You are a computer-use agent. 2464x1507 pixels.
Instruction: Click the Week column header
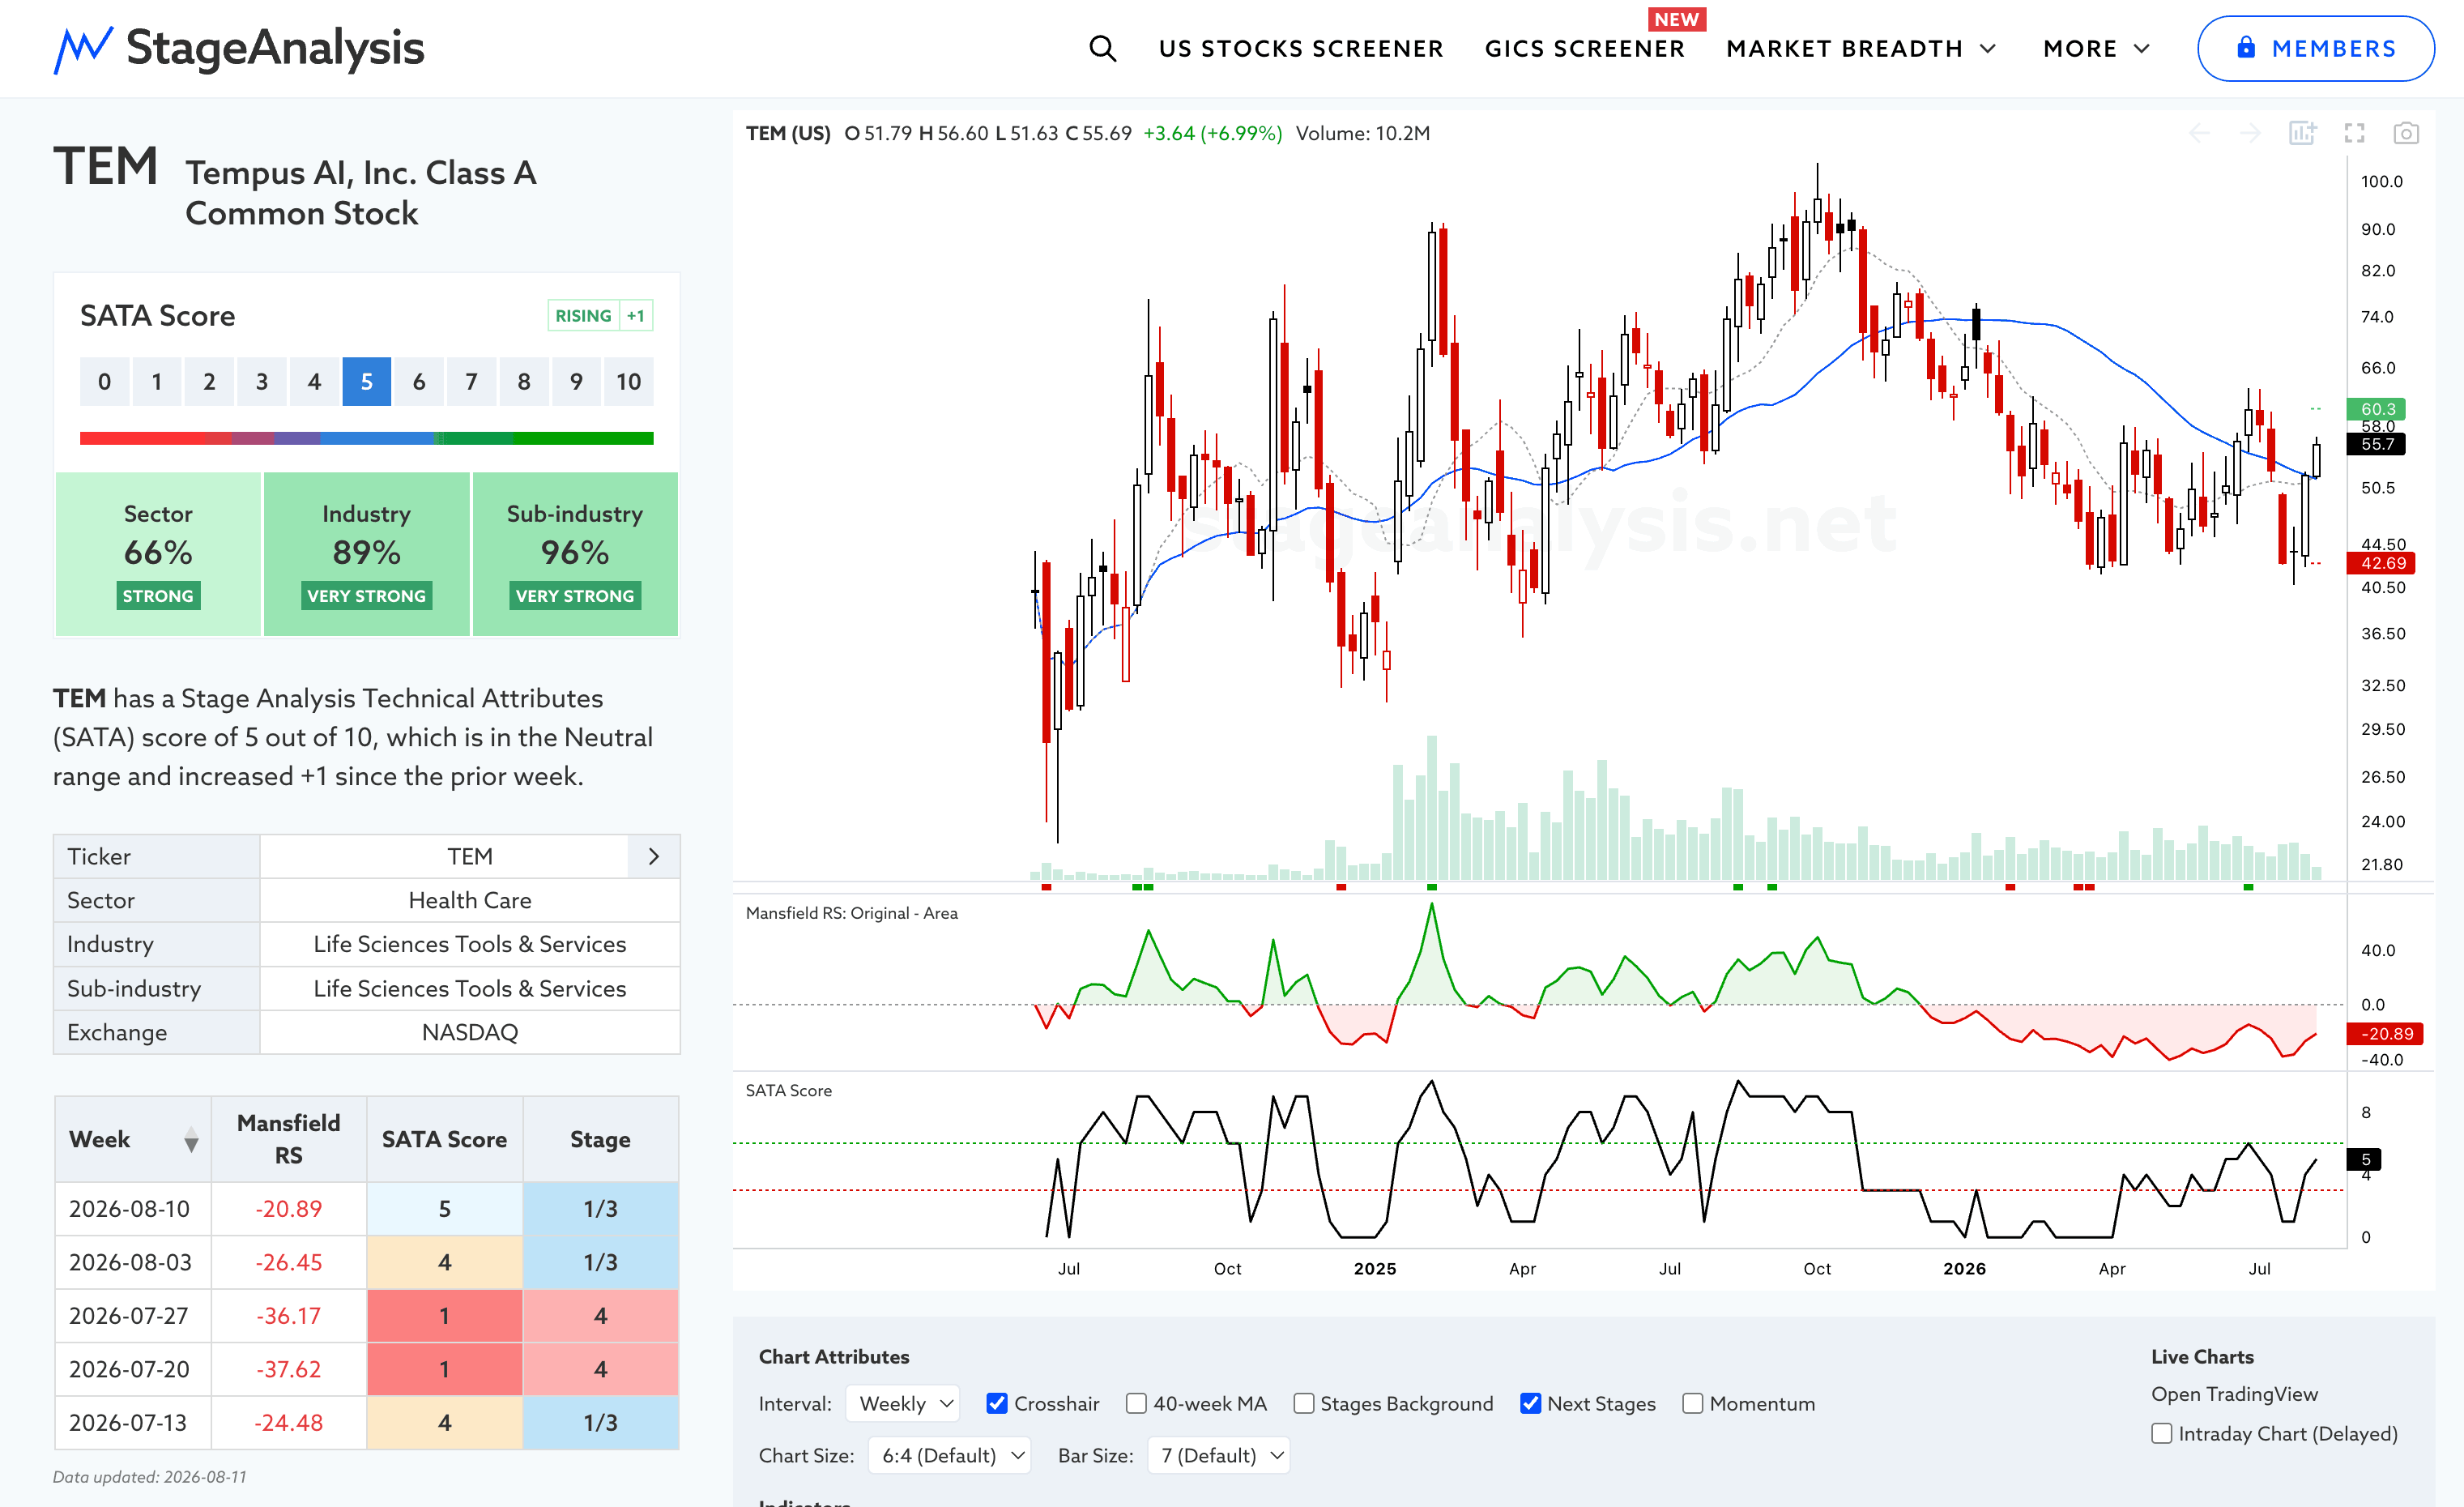click(x=133, y=1140)
